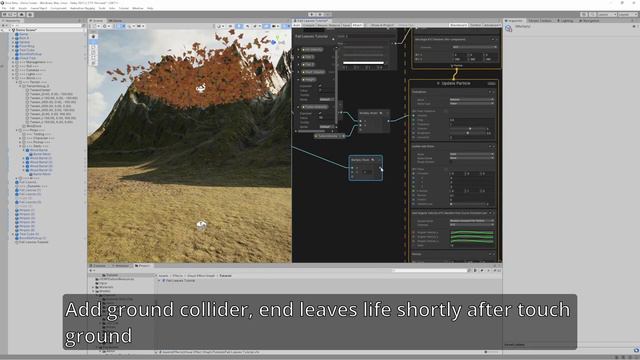Collapse the Terrain object in Hierarchy
The width and height of the screenshot is (640, 360).
(x=17, y=82)
